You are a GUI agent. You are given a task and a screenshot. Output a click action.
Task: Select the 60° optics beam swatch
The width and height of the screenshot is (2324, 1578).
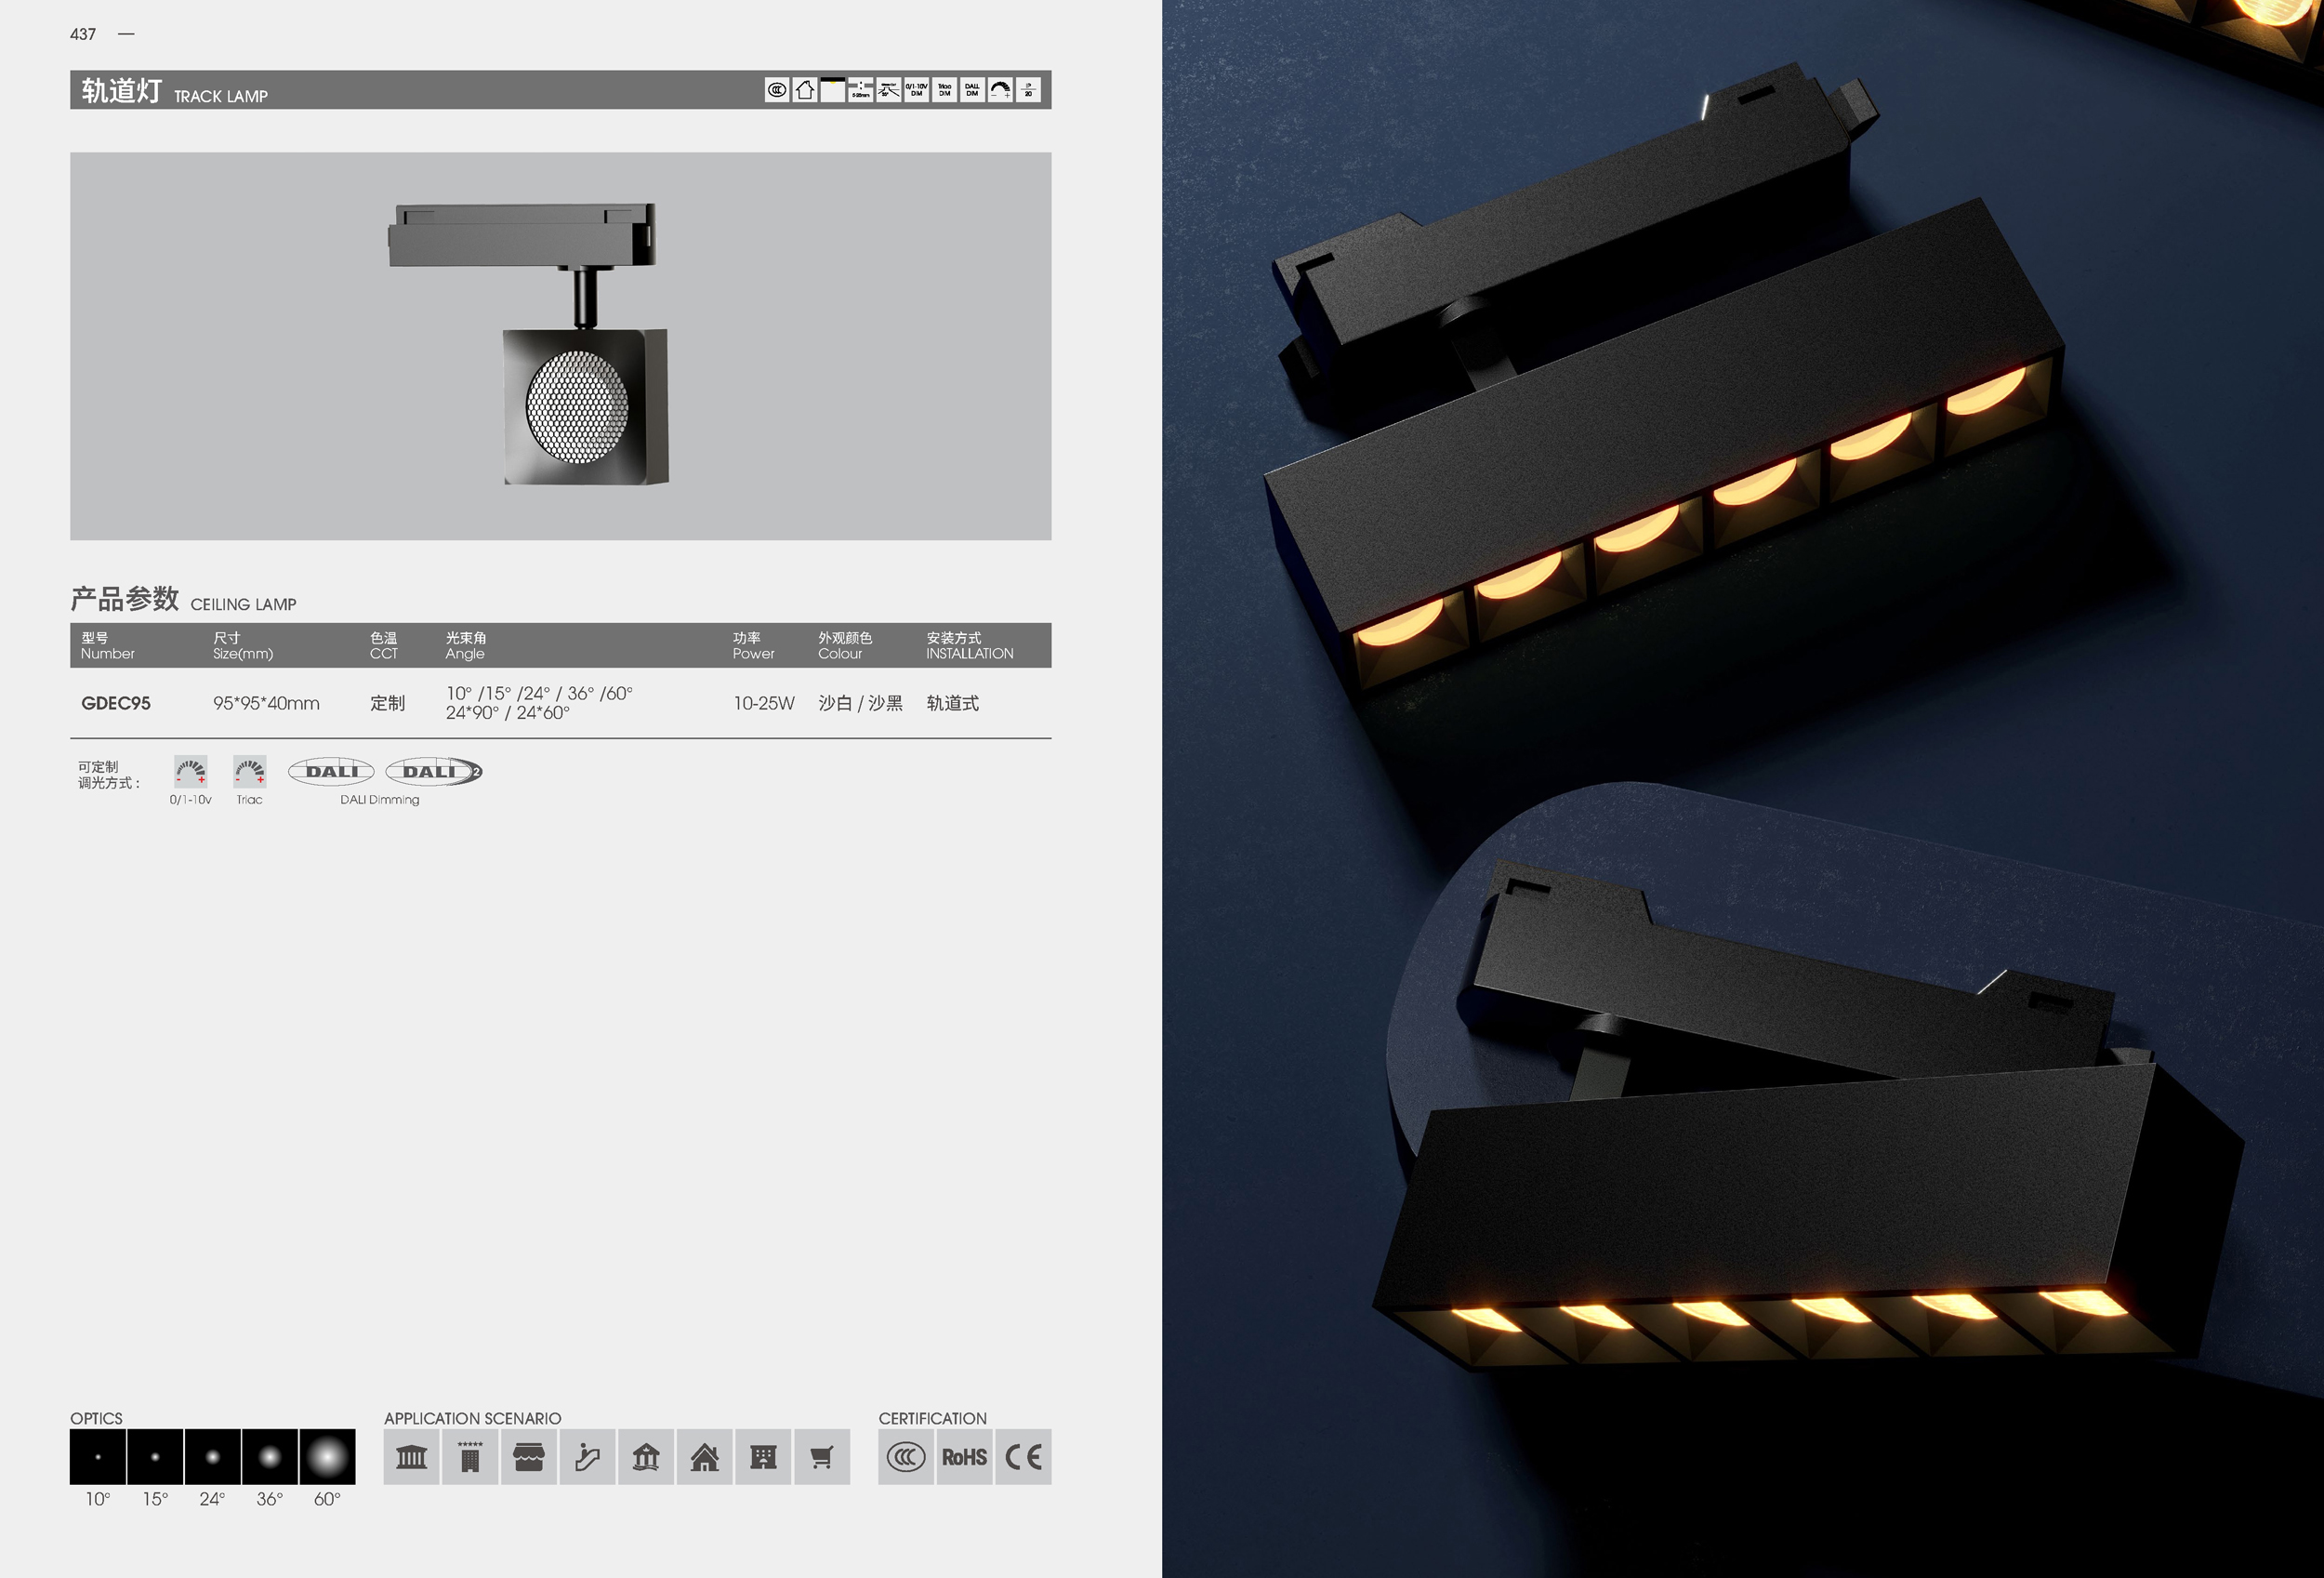(327, 1456)
